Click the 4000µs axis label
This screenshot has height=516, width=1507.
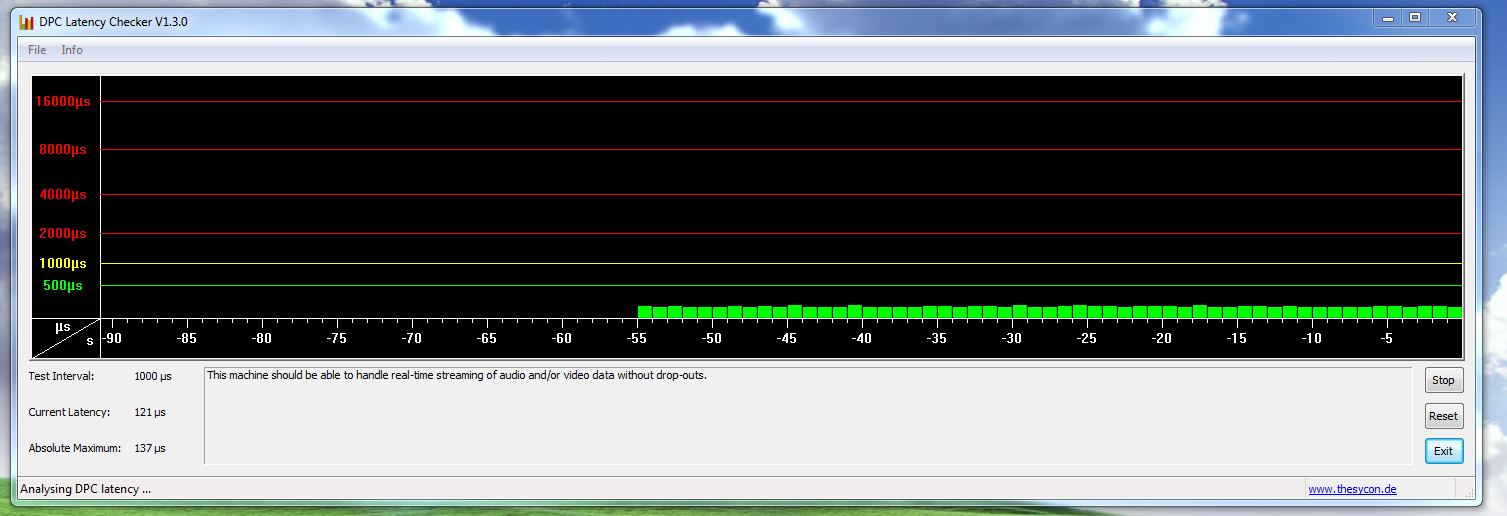coord(63,195)
